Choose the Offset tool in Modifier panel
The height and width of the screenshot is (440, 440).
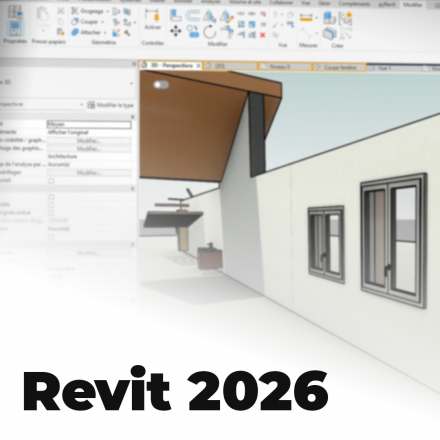pyautogui.click(x=192, y=15)
